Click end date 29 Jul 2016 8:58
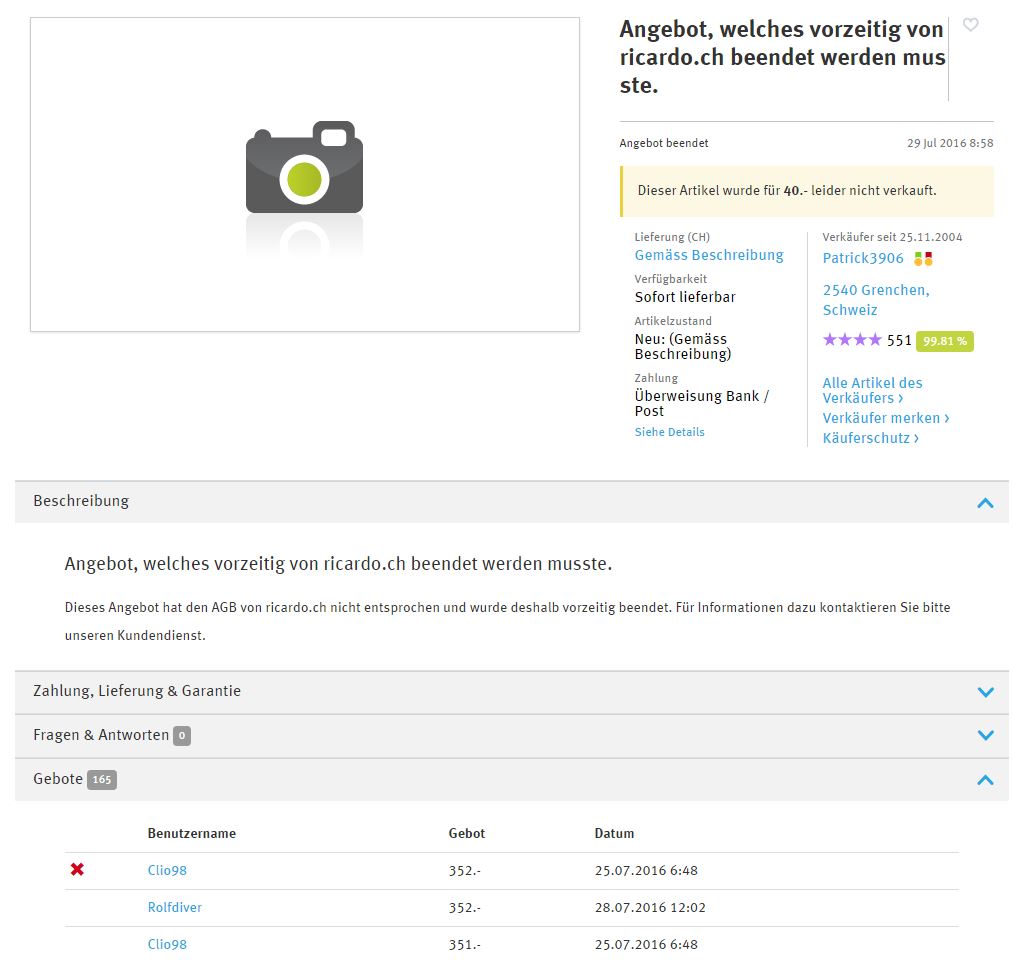The image size is (1013, 960). click(950, 143)
